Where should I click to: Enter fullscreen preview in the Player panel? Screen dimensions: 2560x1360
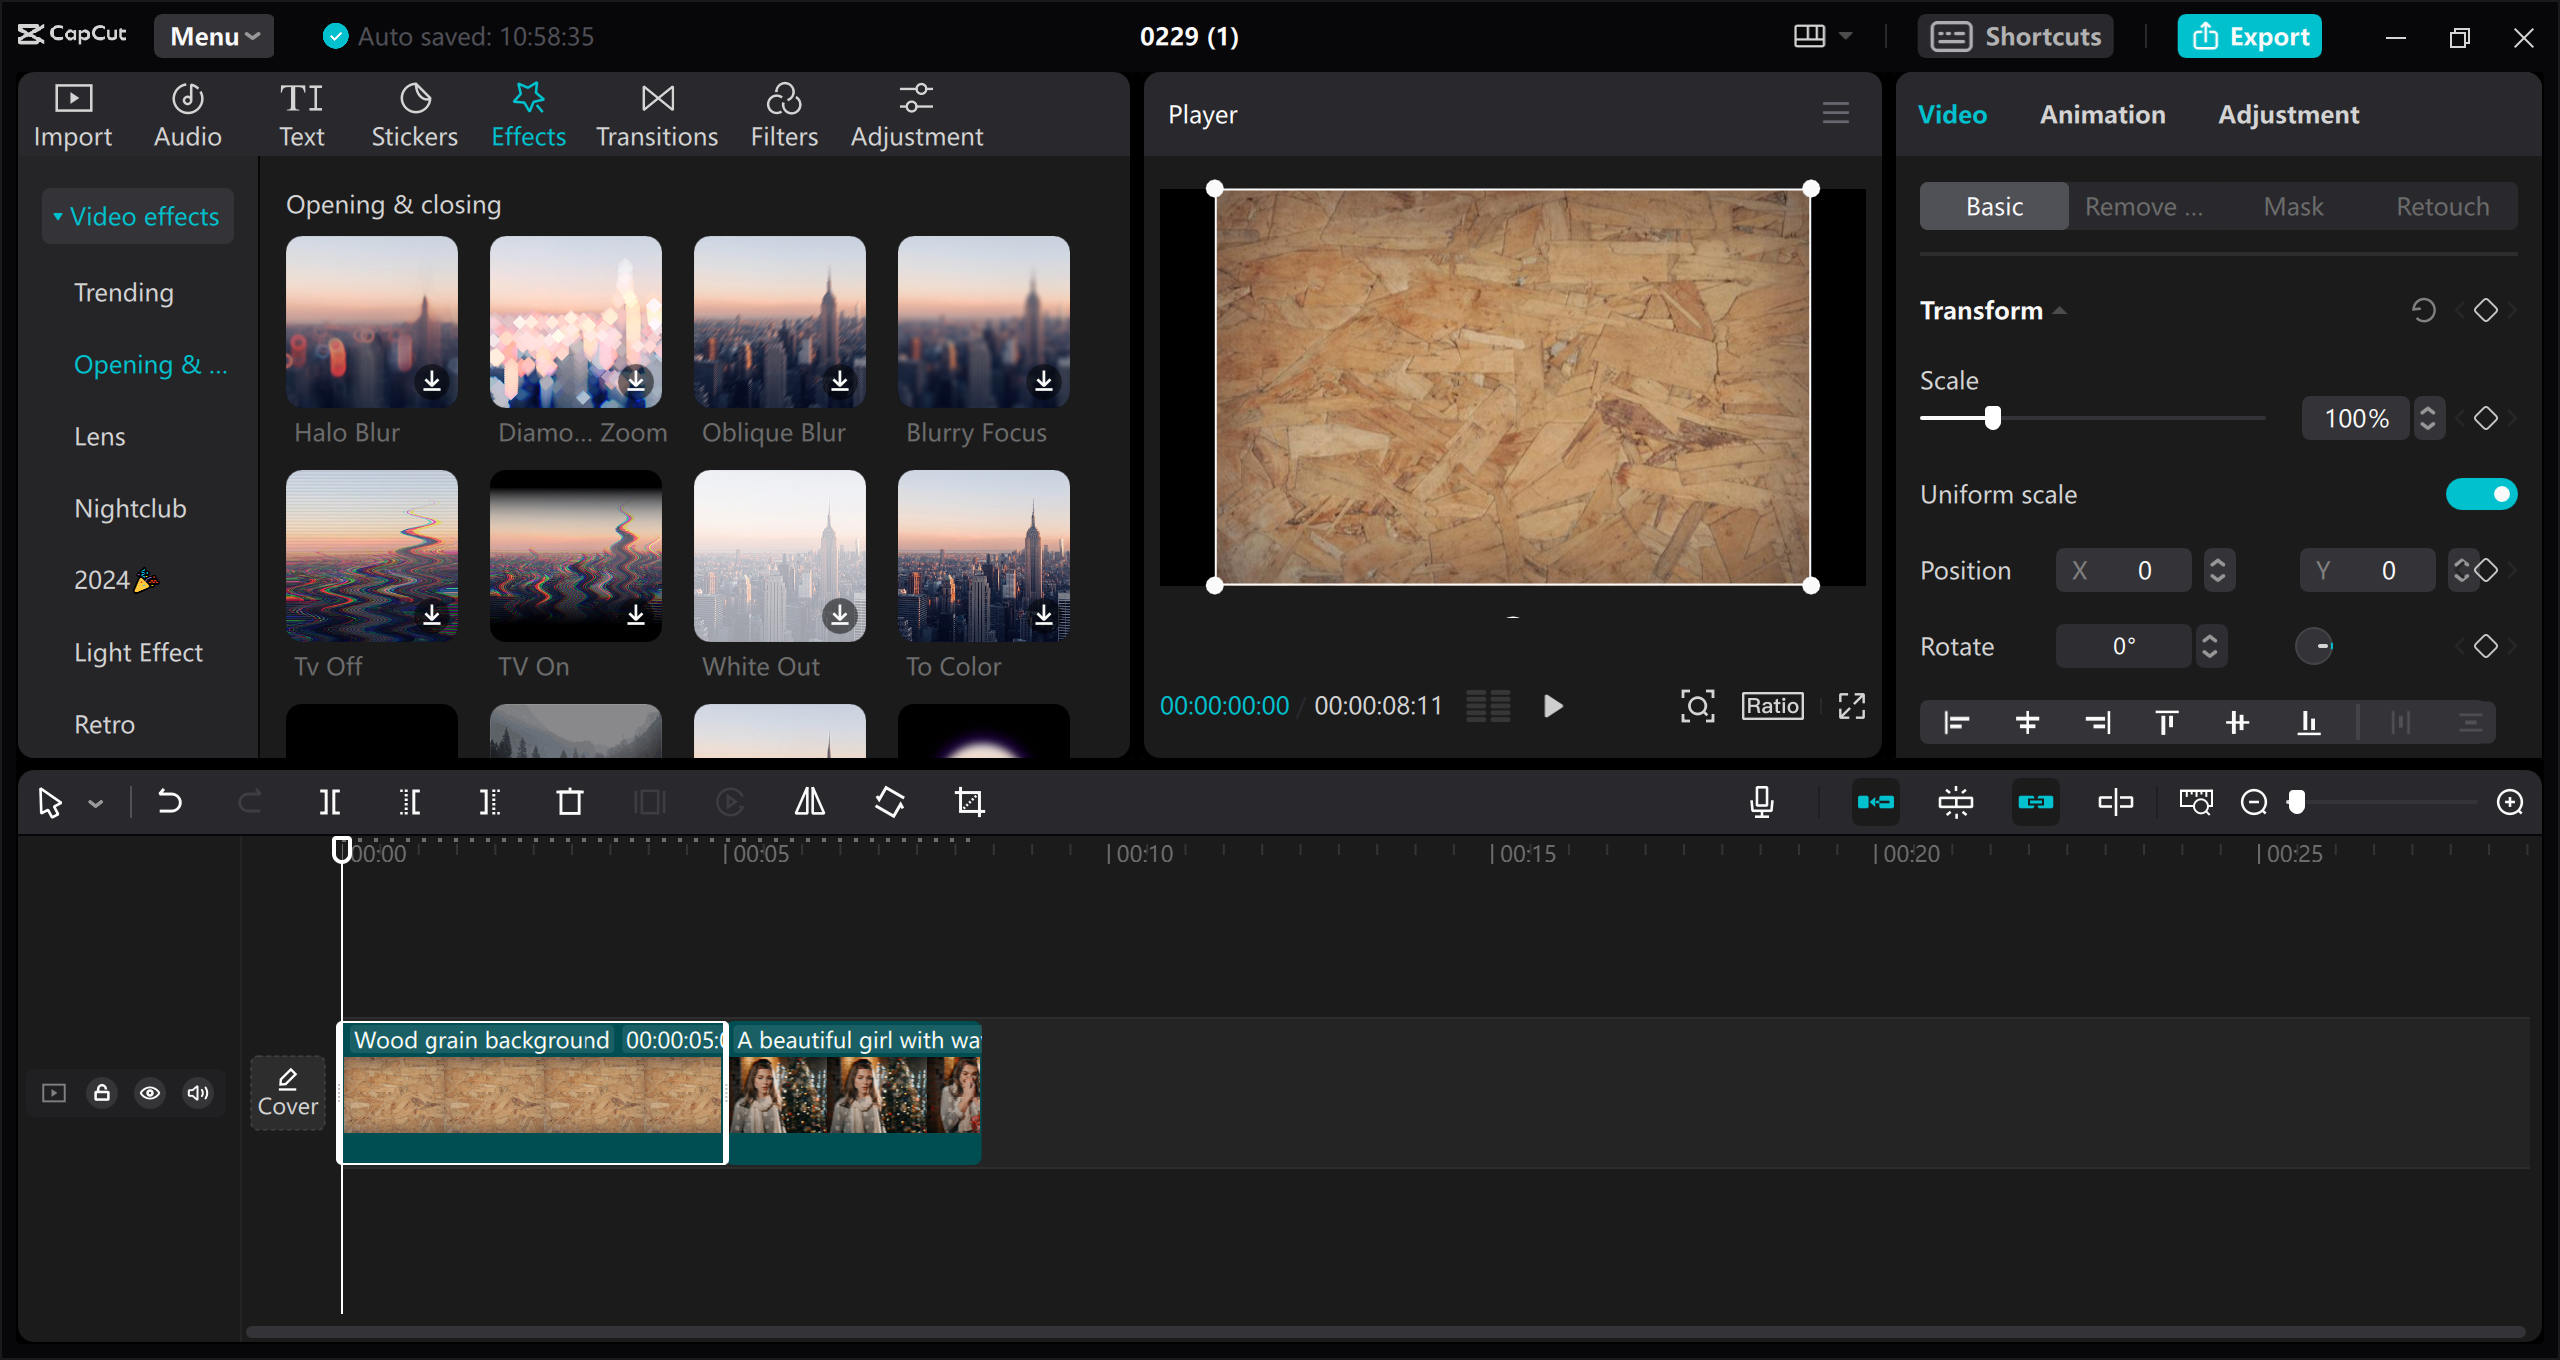coord(1851,705)
